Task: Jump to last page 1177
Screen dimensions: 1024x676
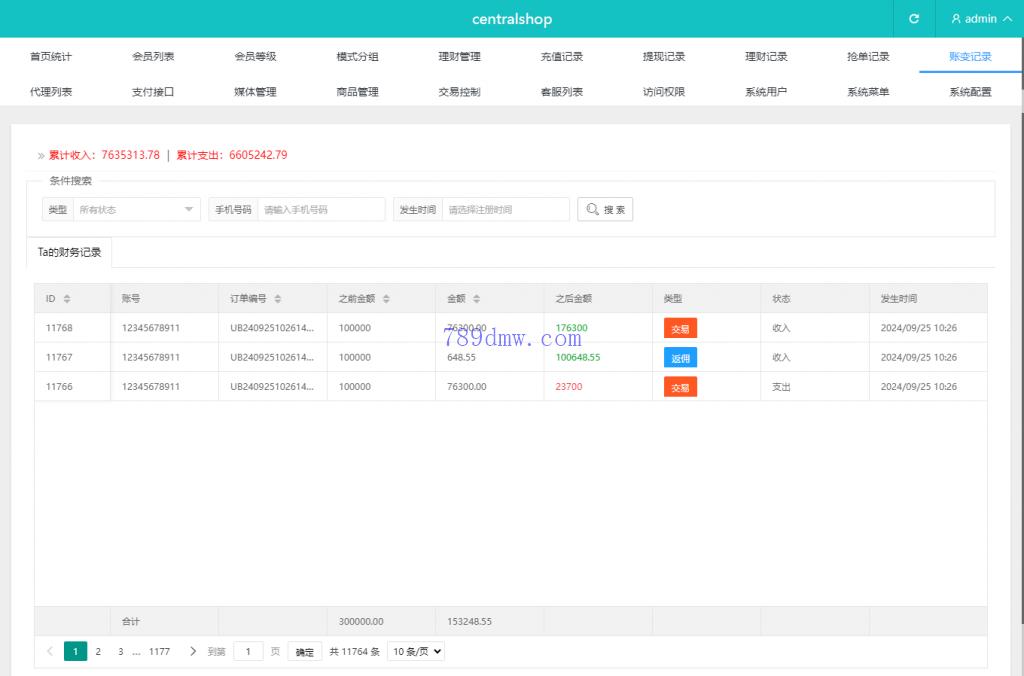Action: click(159, 651)
